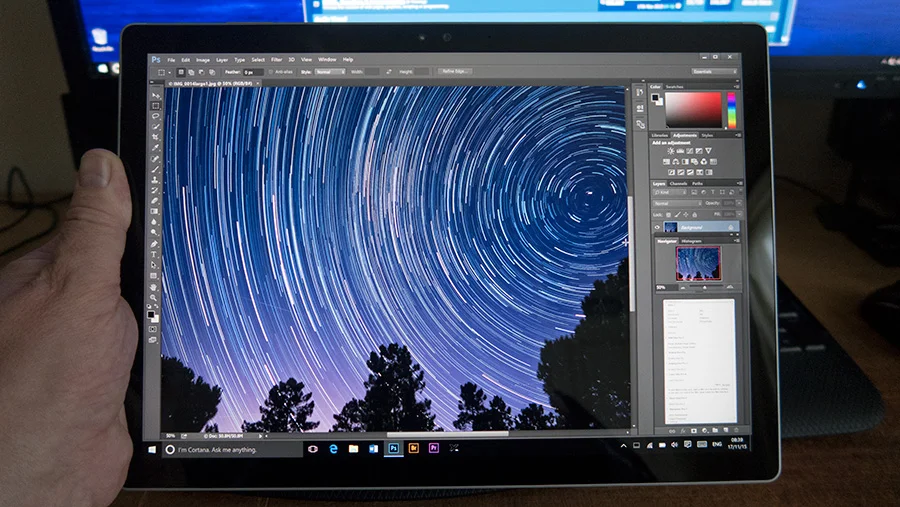Open the Window menu
This screenshot has width=900, height=507.
pos(327,59)
